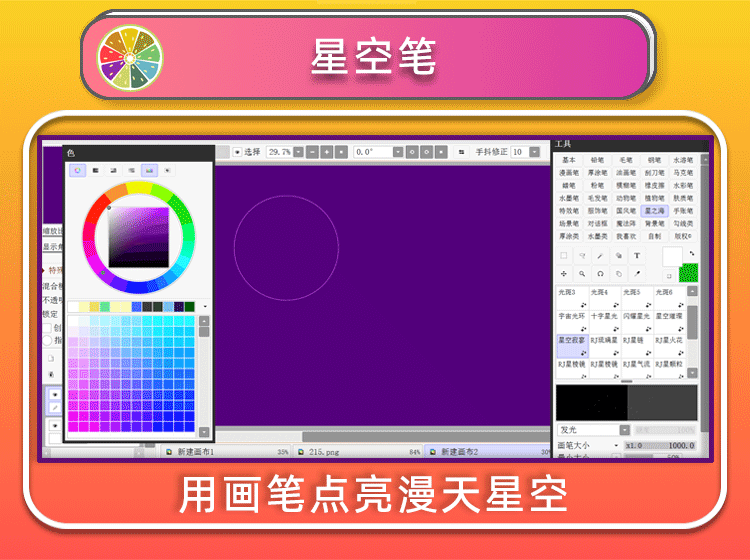Click the 新建画布1 document icon
This screenshot has width=750, height=560.
169,452
